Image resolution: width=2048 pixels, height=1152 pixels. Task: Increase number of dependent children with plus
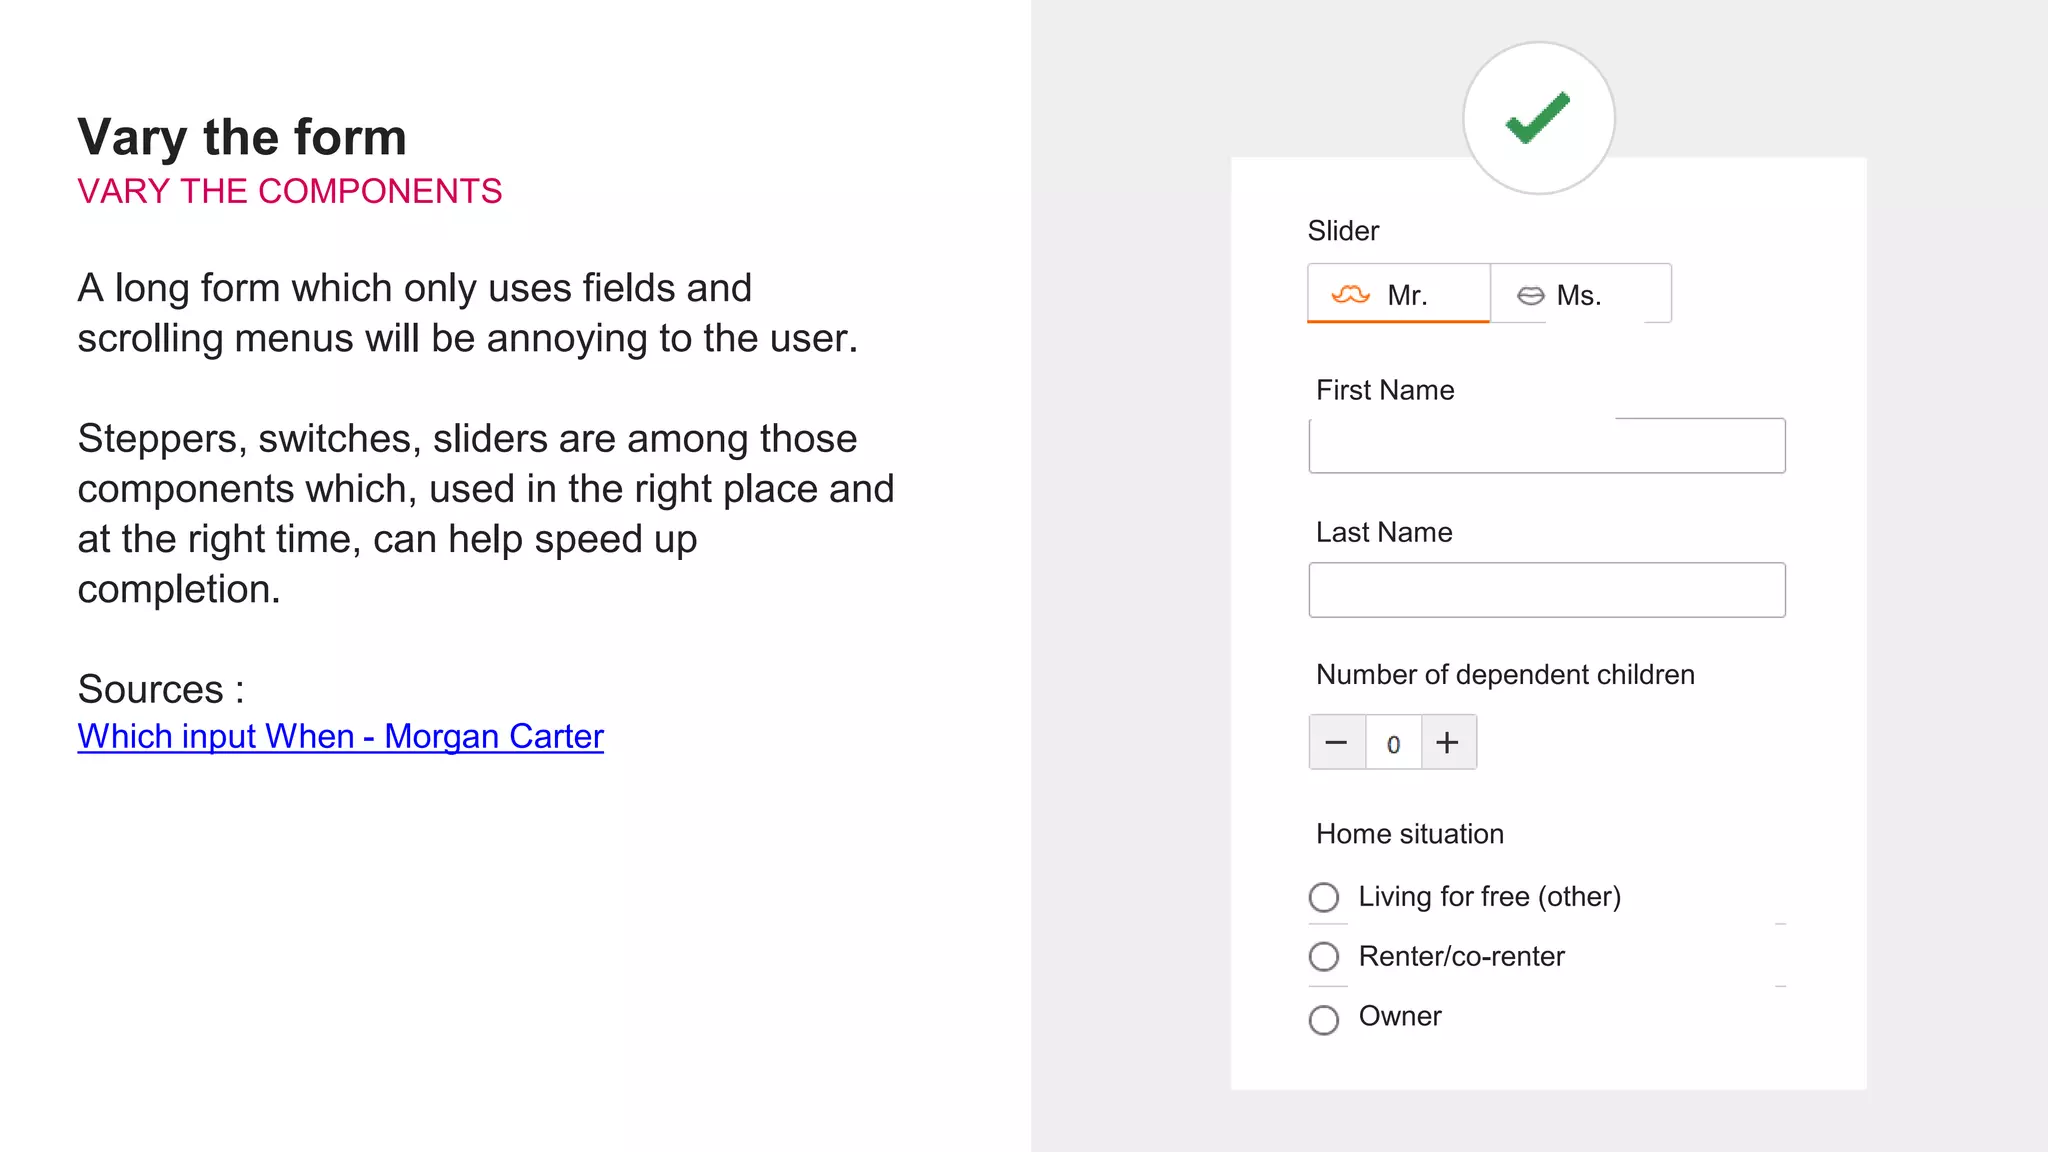(x=1448, y=742)
